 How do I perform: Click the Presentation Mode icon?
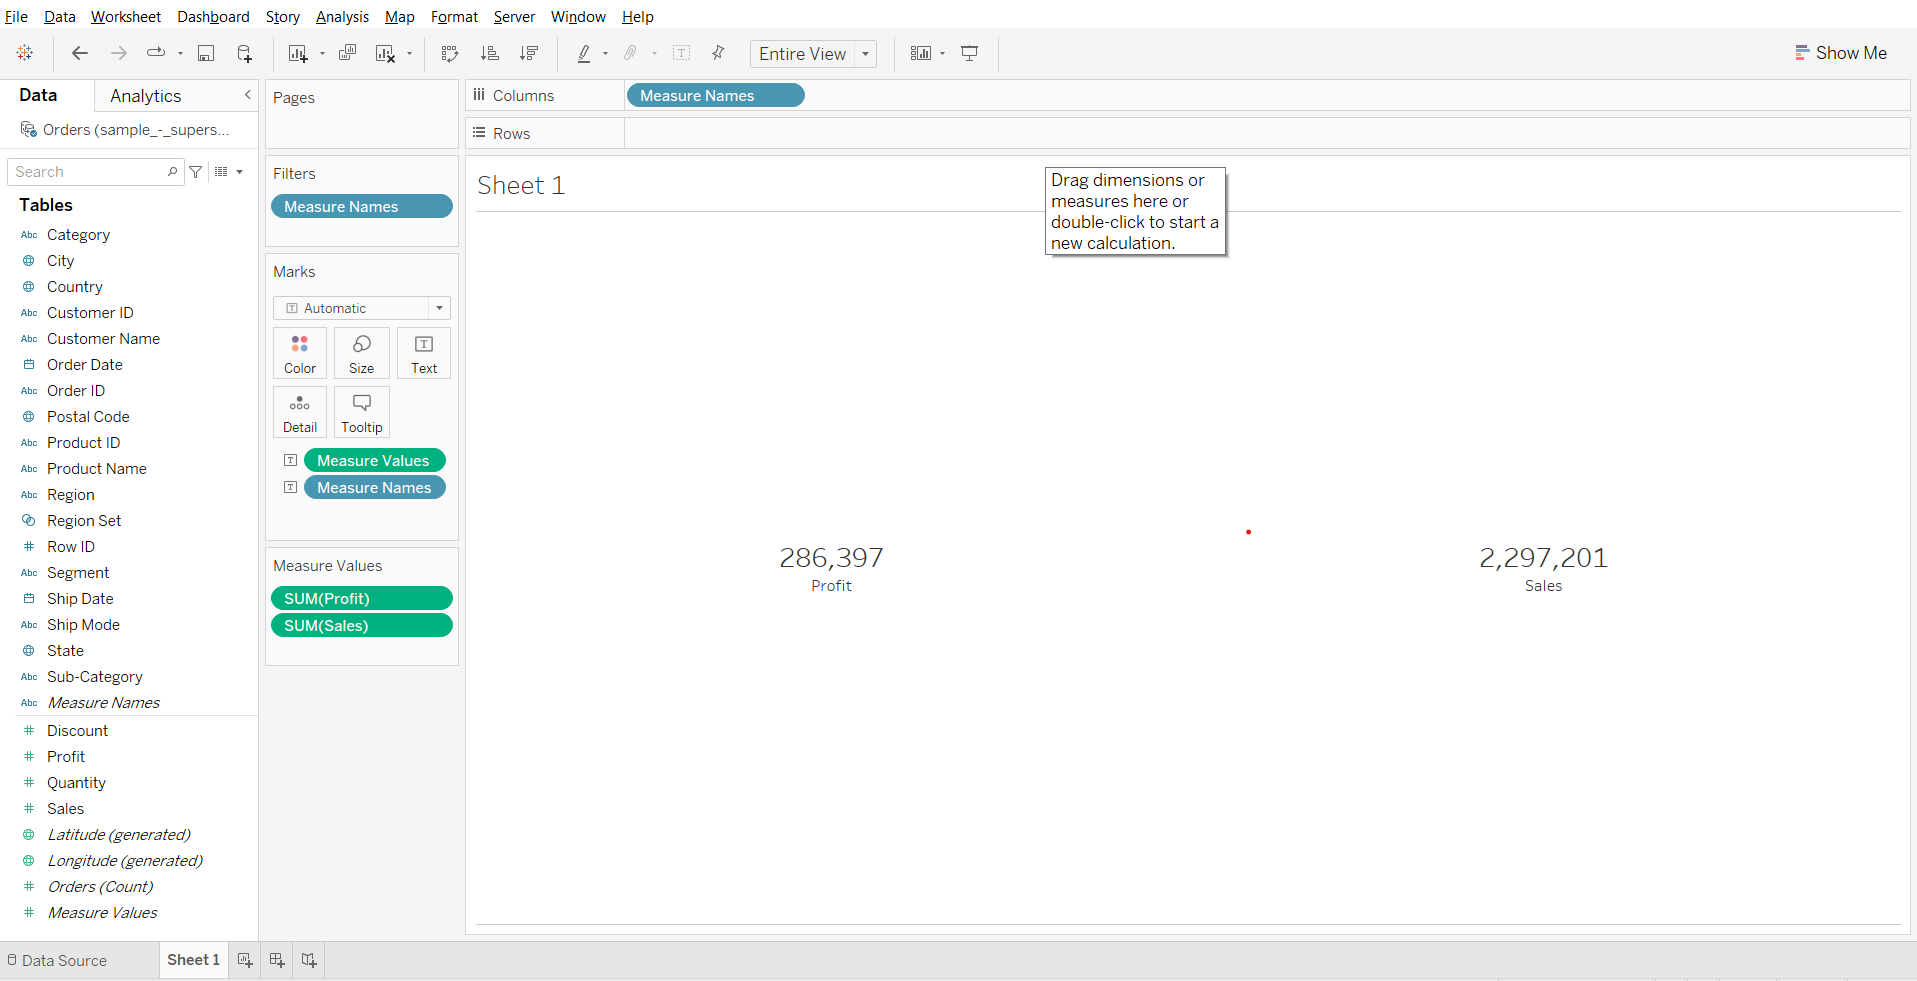click(x=969, y=54)
